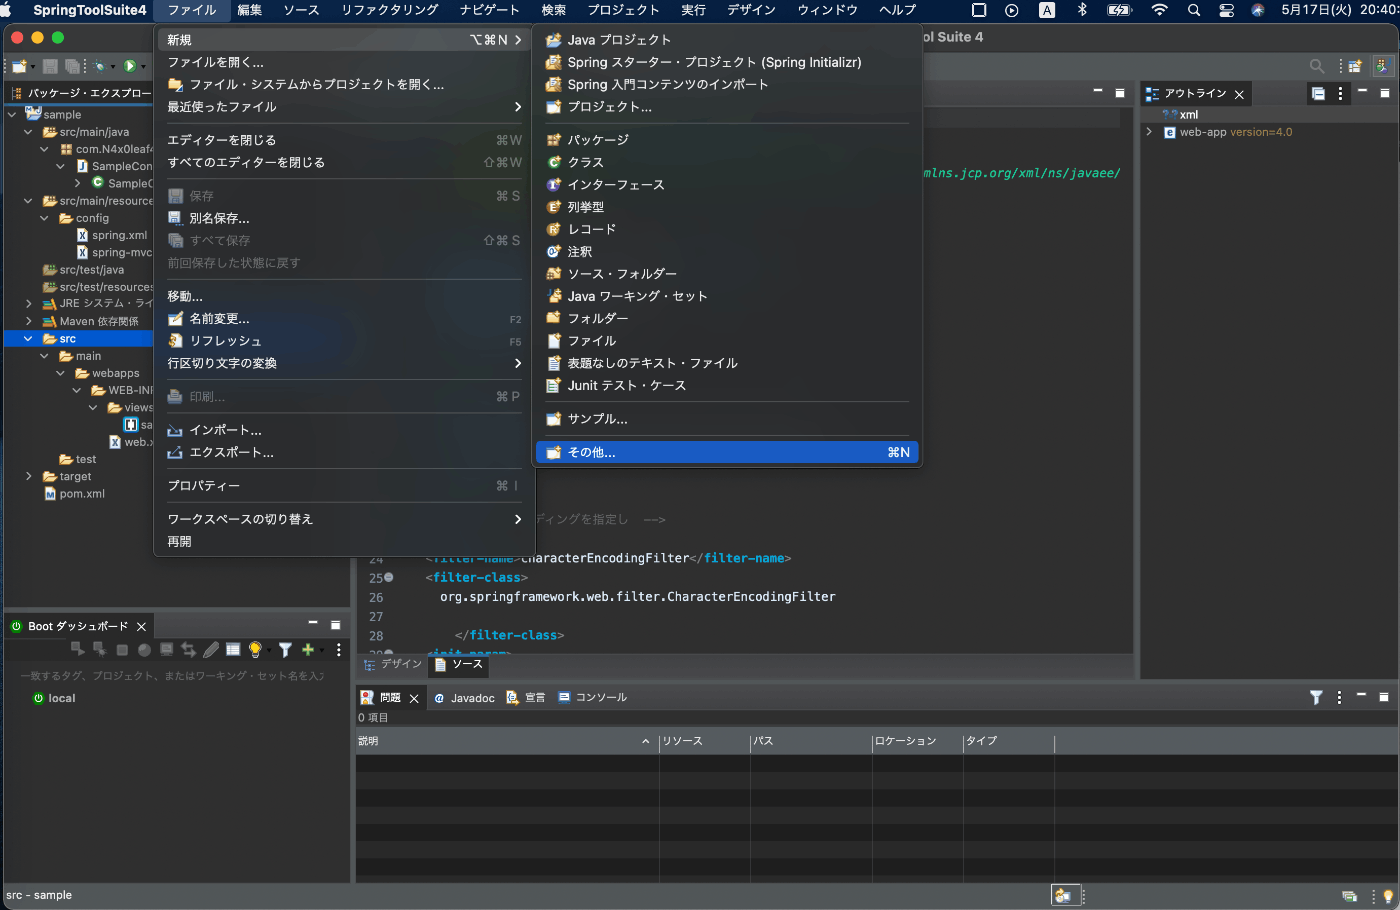Viewport: 1400px width, 910px height.
Task: Open the 編集 menu in menu bar
Action: [x=250, y=10]
